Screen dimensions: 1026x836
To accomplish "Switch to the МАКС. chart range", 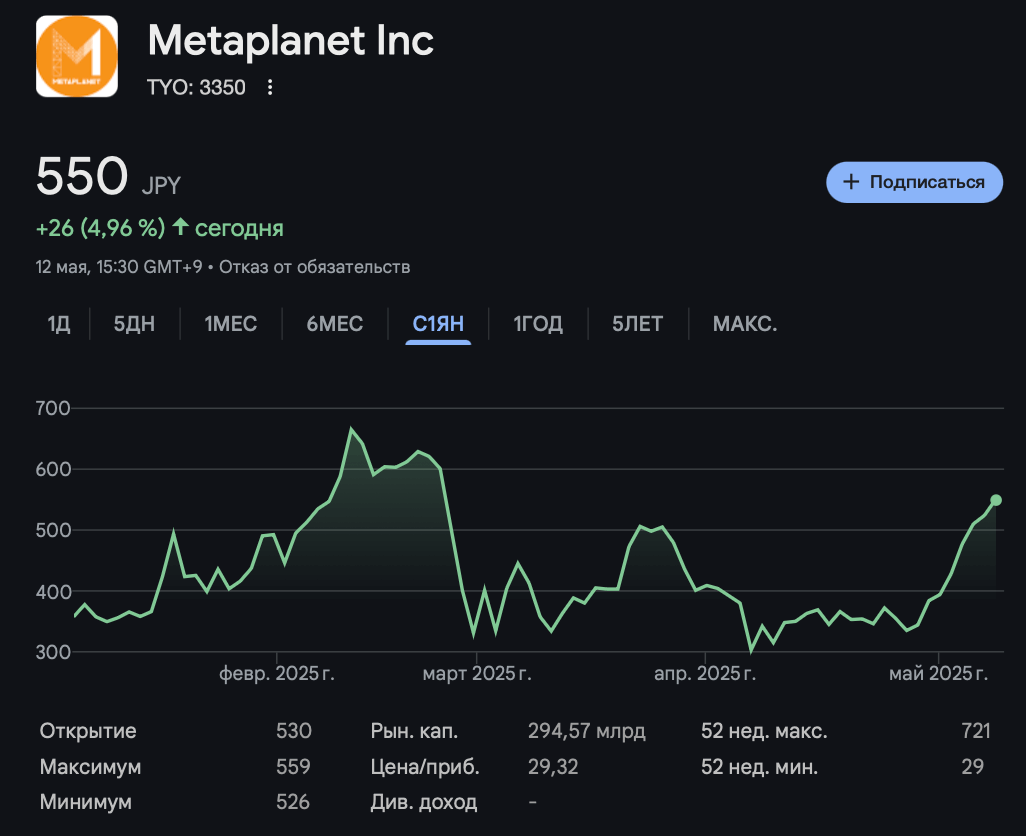I will point(745,324).
